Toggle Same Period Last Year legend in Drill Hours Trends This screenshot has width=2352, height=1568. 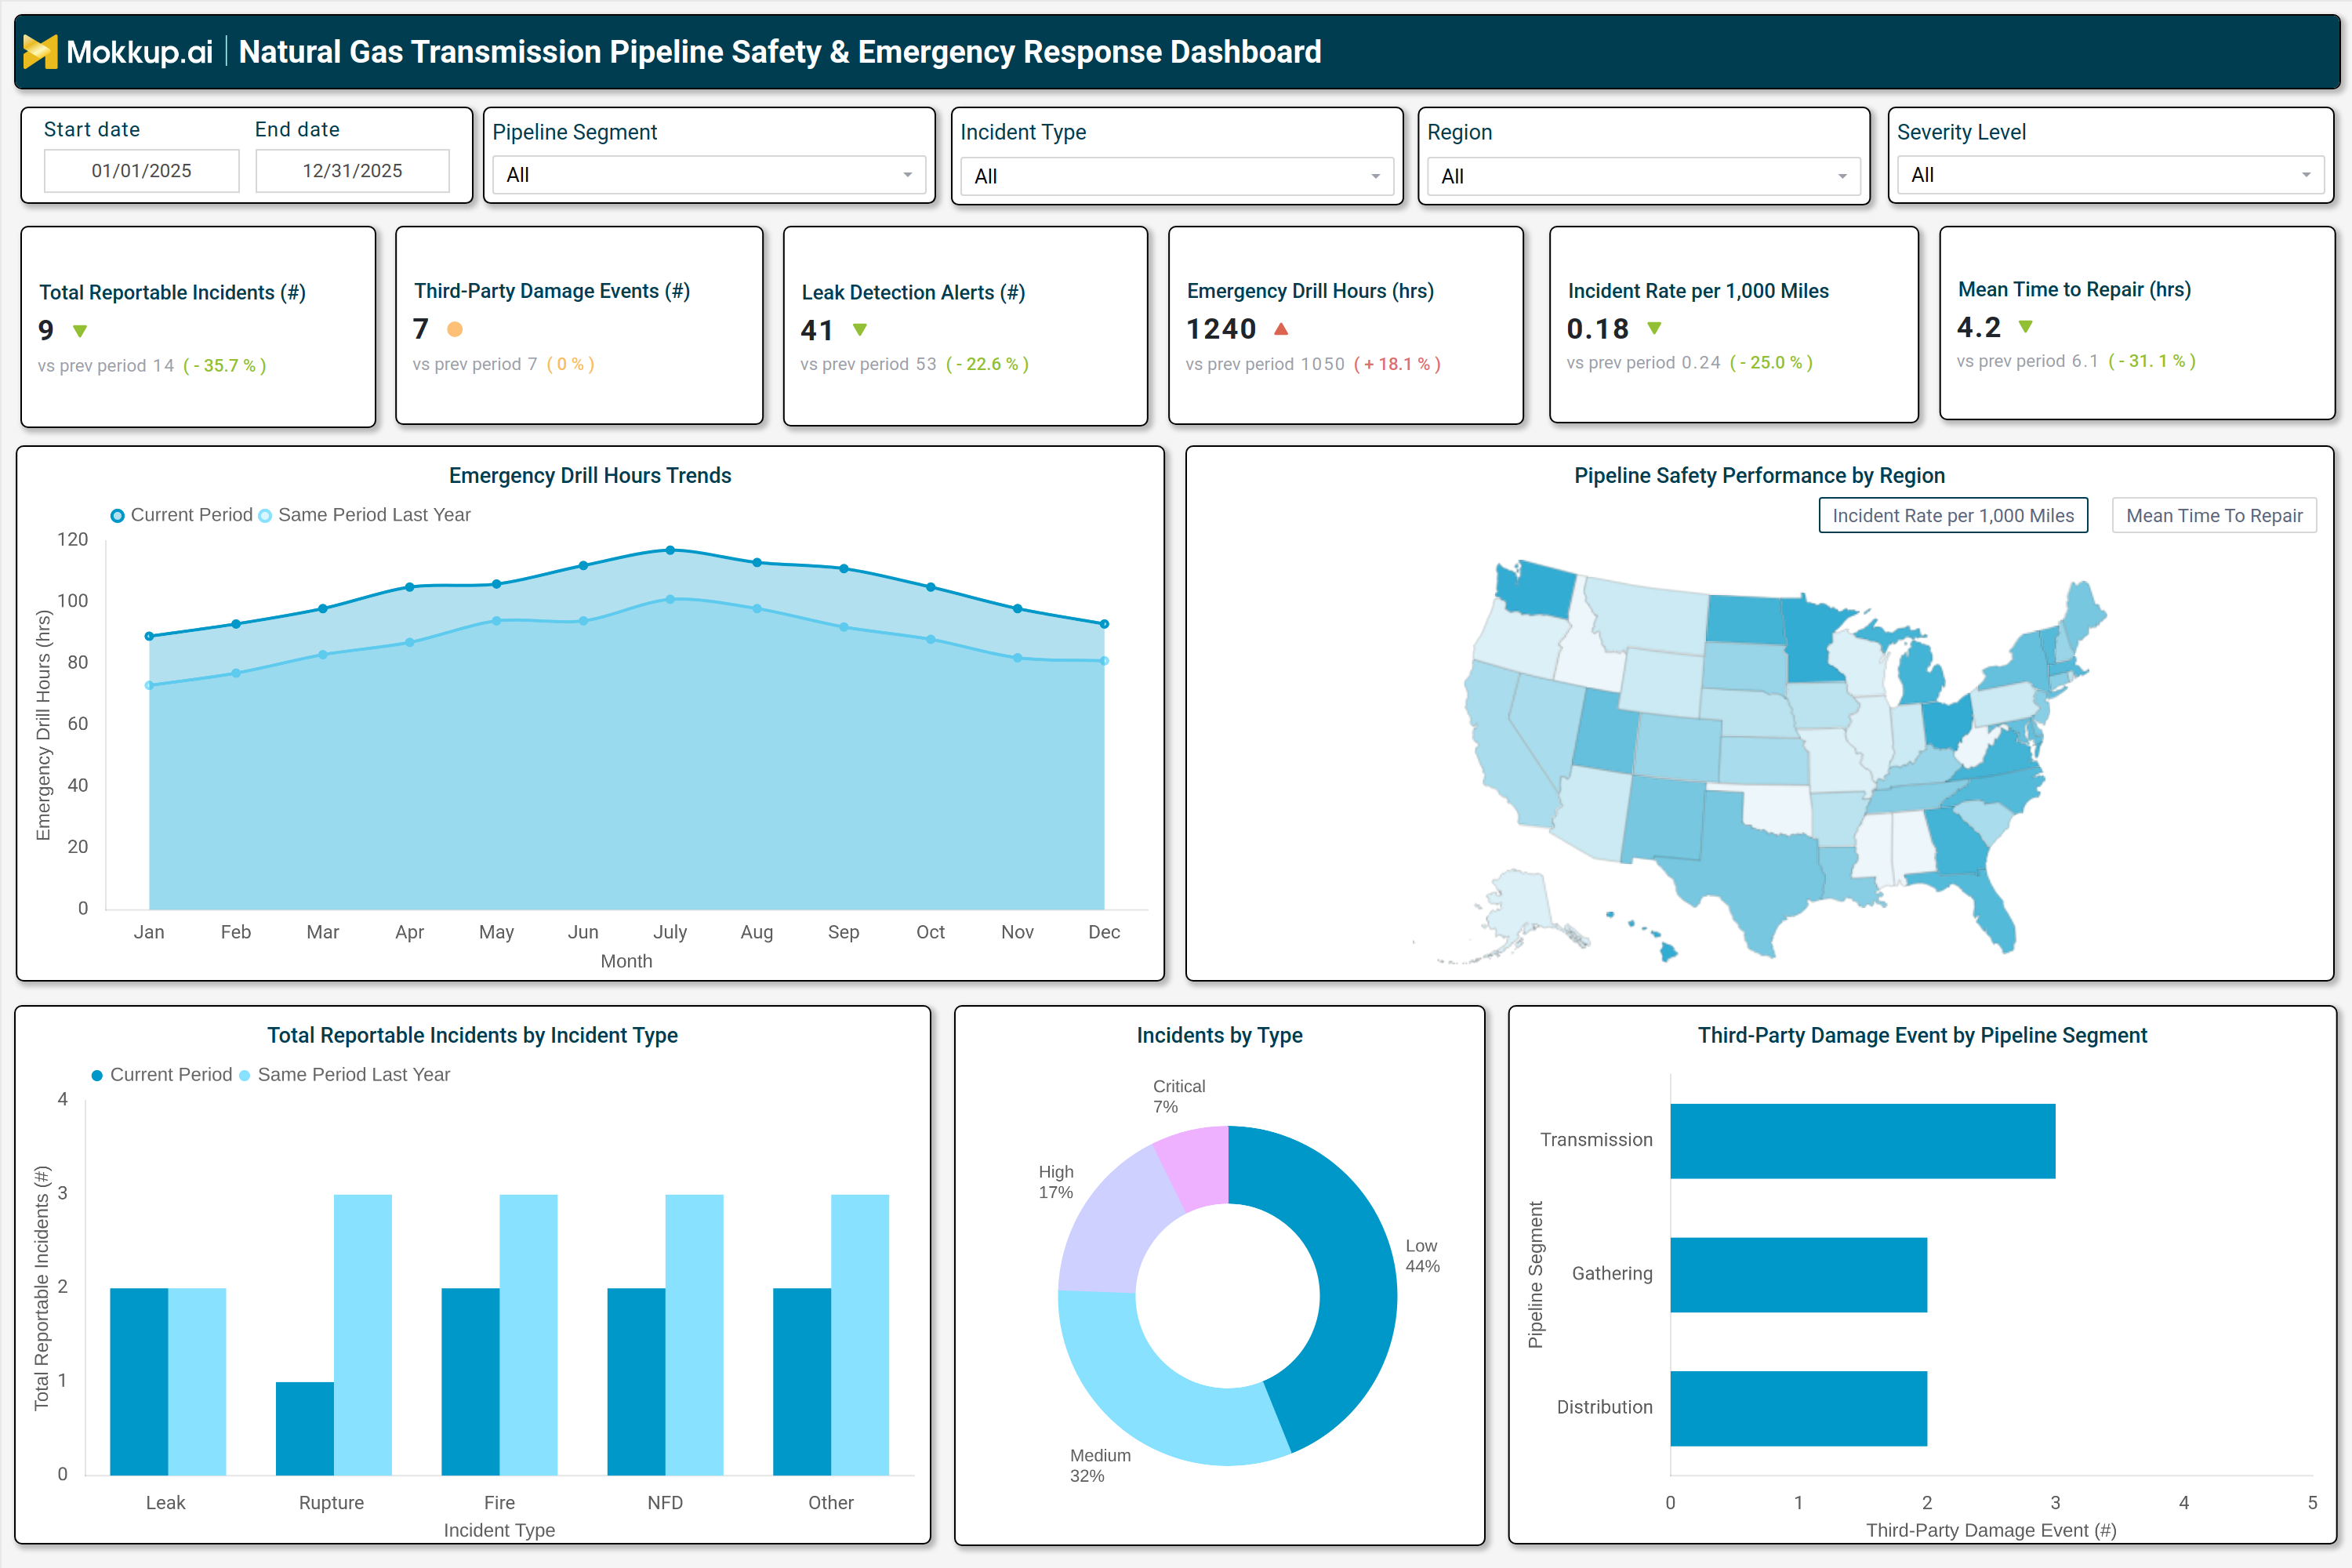pyautogui.click(x=364, y=515)
